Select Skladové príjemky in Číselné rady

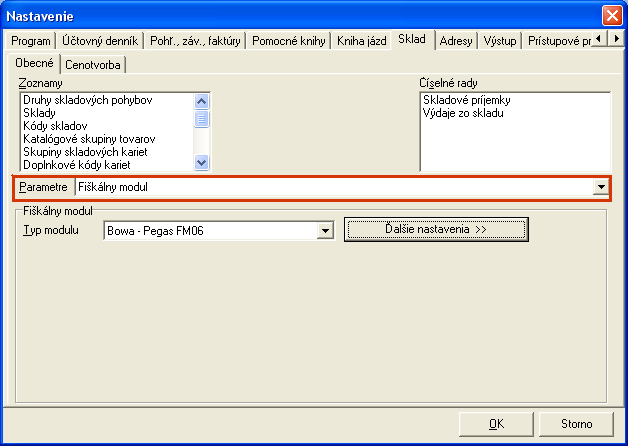tap(467, 101)
